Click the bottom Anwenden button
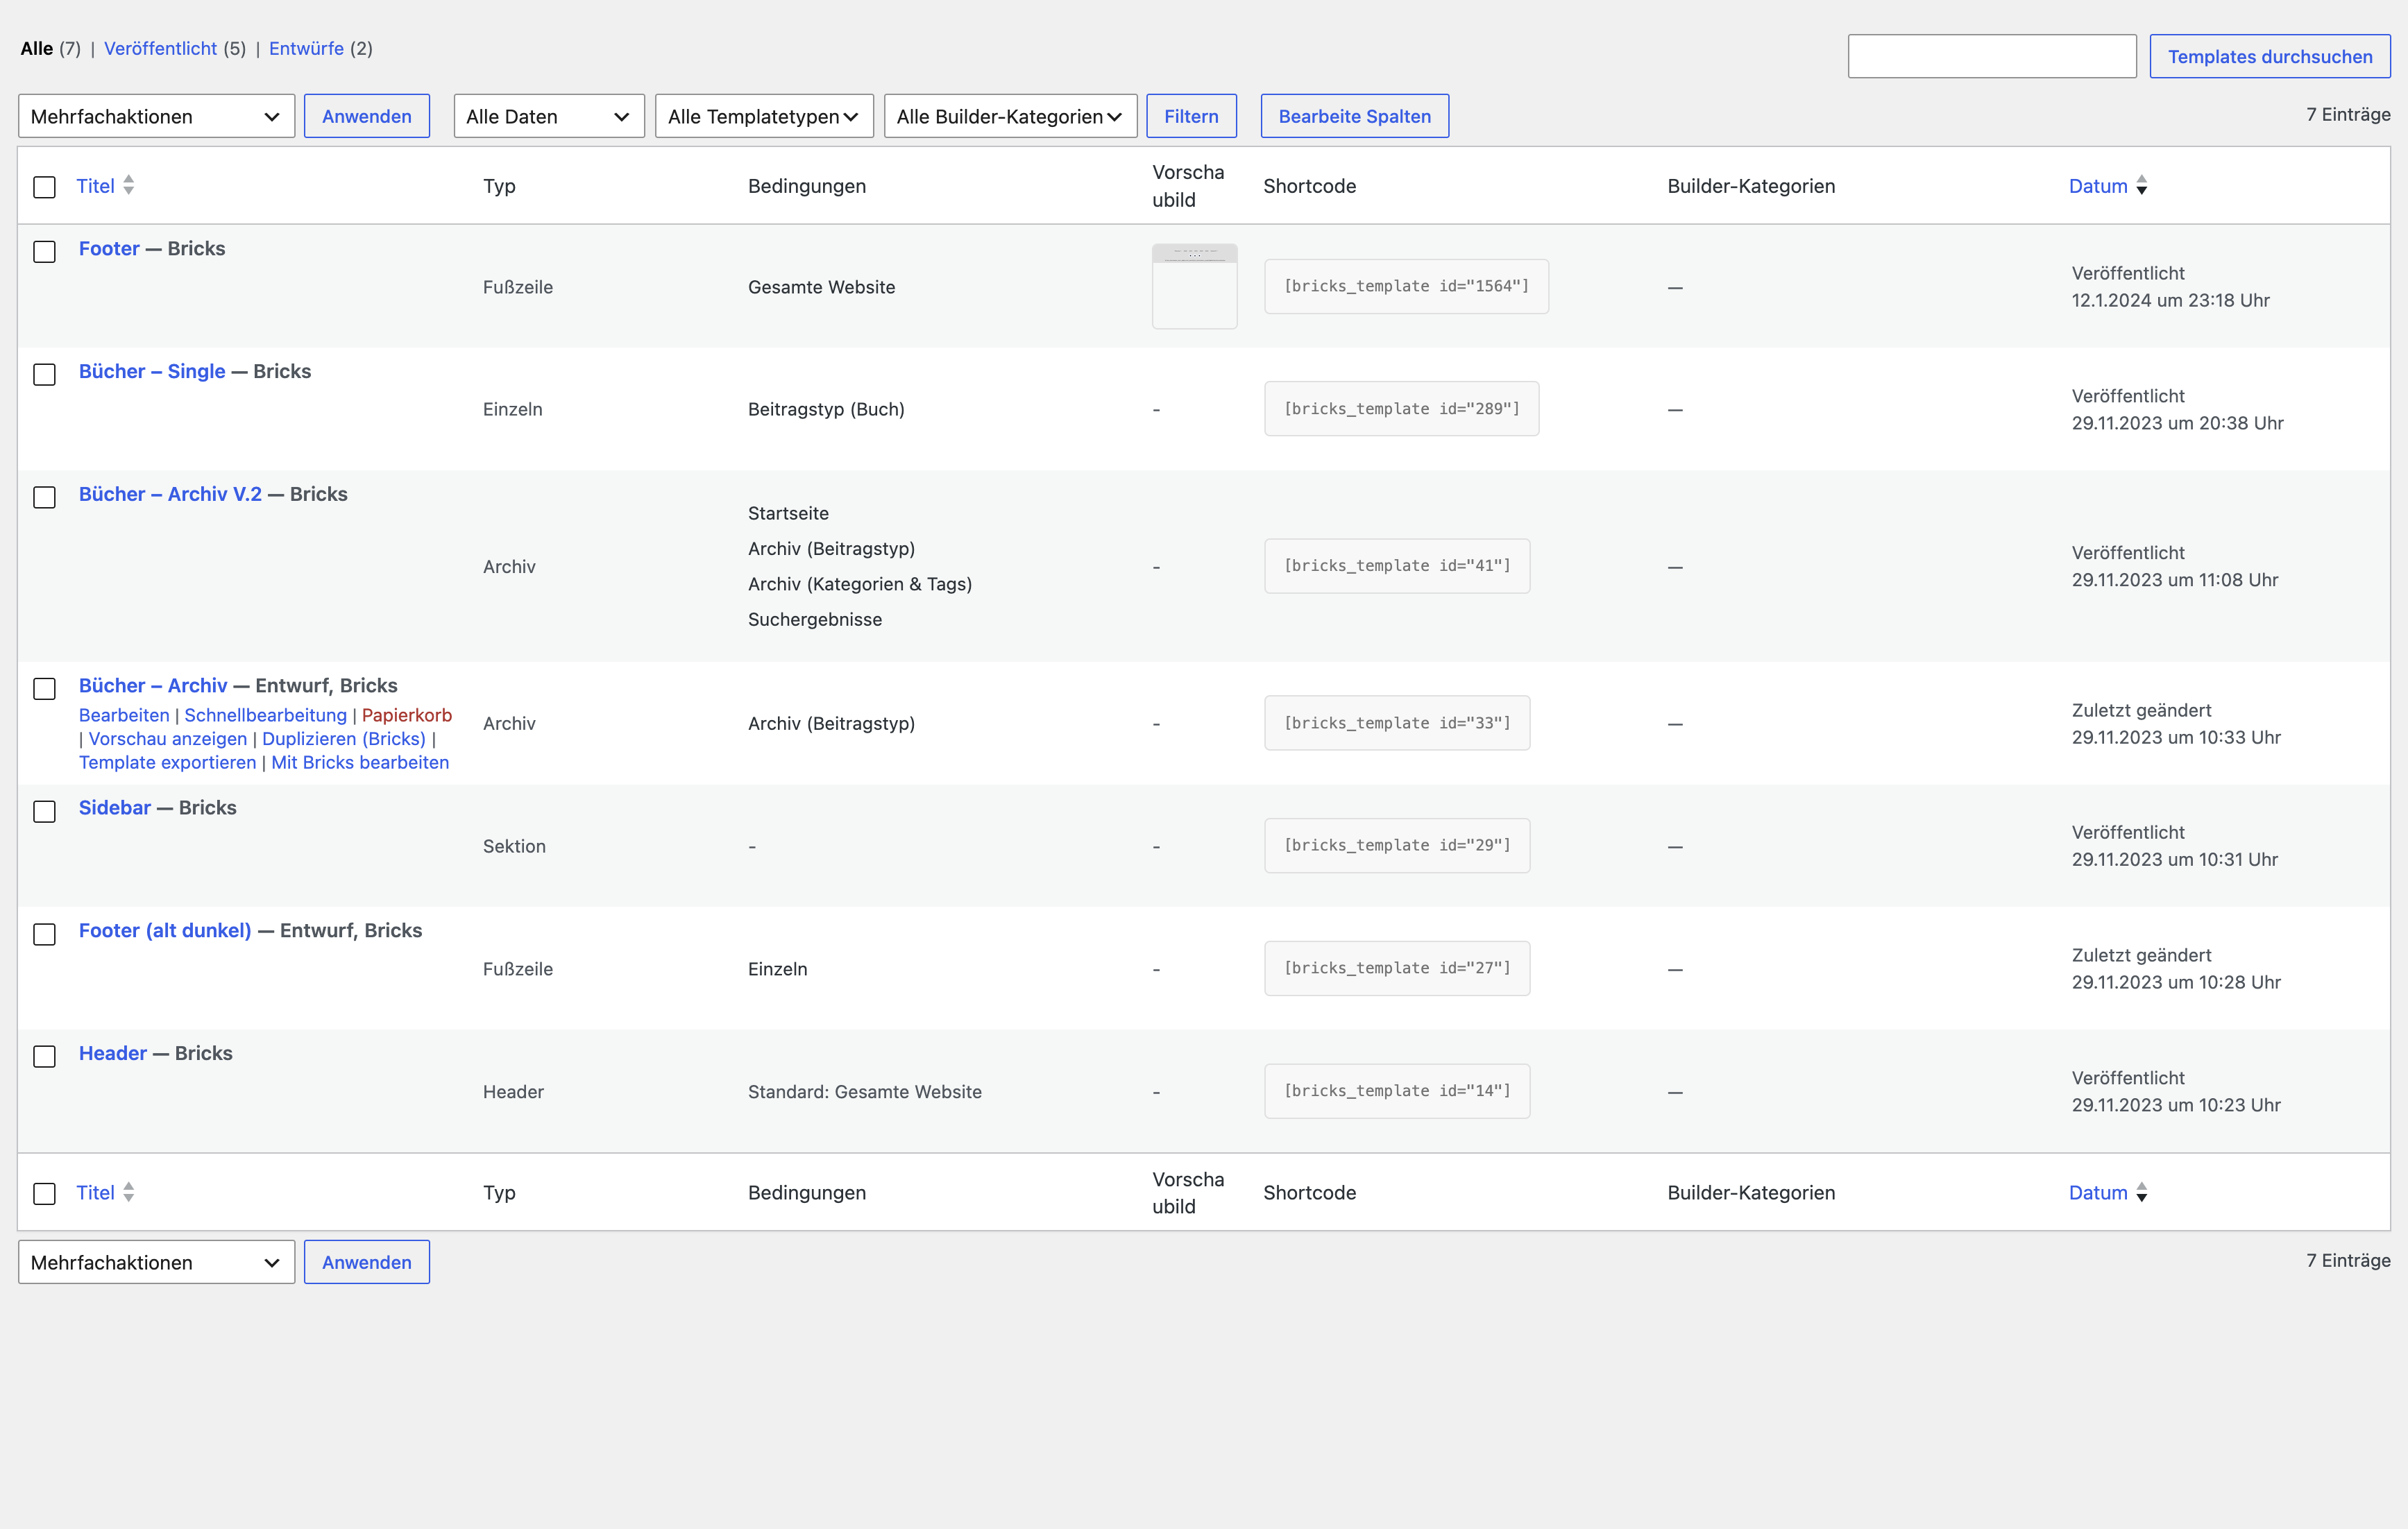 366,1262
